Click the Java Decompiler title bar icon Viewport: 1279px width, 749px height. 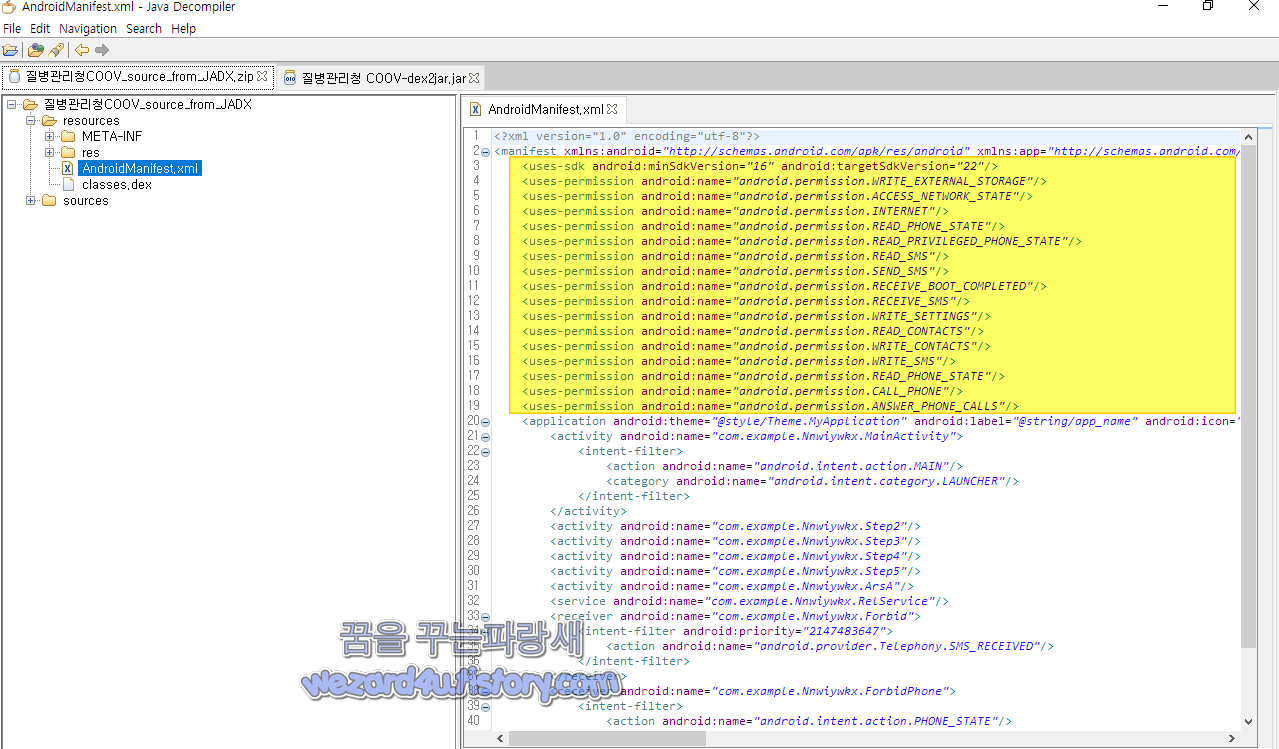click(9, 7)
